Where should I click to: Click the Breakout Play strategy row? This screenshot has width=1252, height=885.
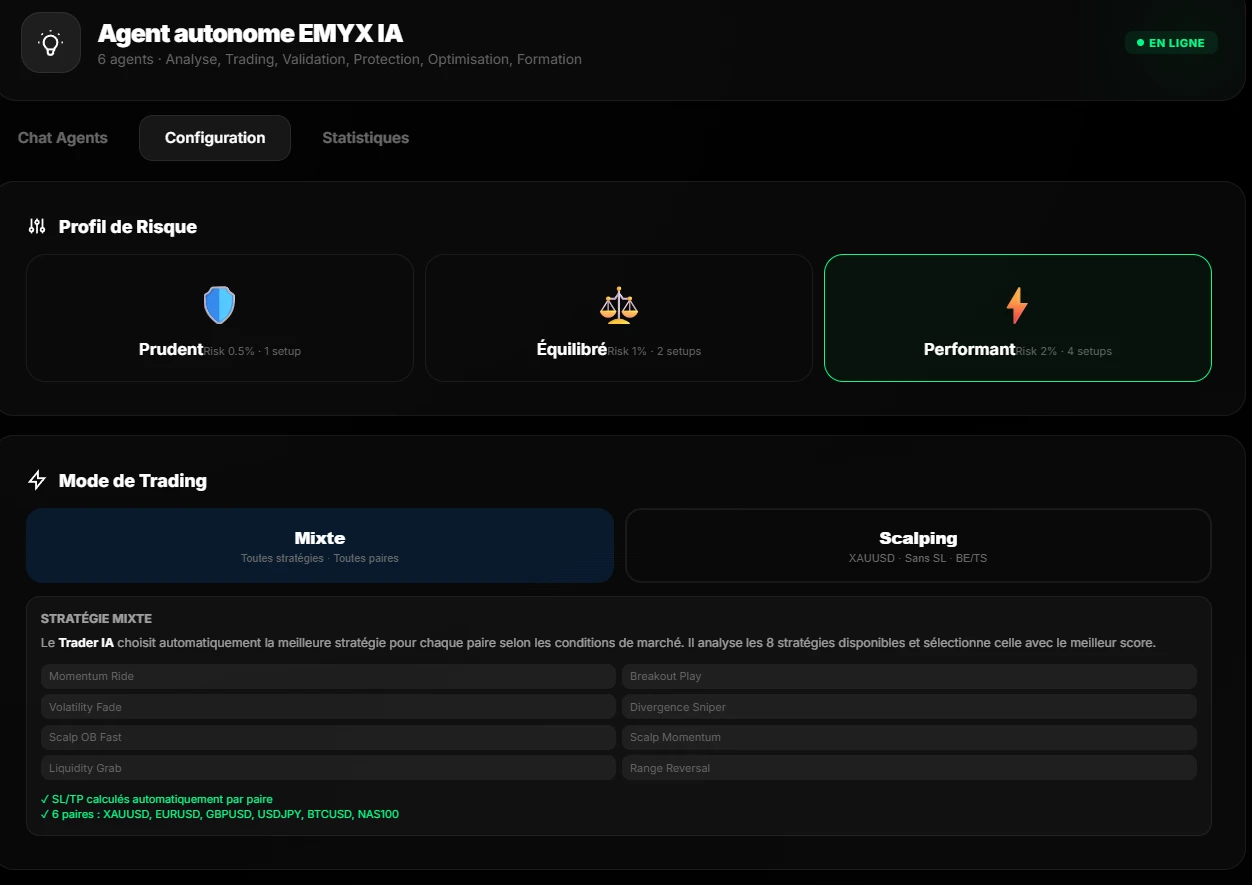pos(909,676)
